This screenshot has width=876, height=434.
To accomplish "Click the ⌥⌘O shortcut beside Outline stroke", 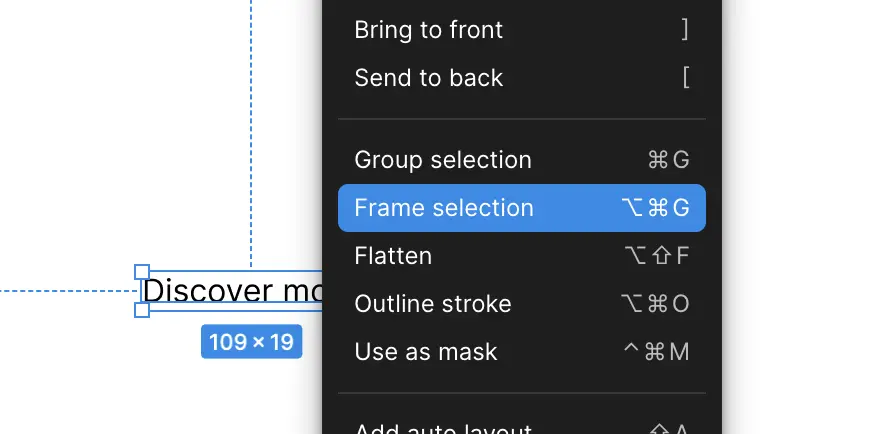I will 655,304.
